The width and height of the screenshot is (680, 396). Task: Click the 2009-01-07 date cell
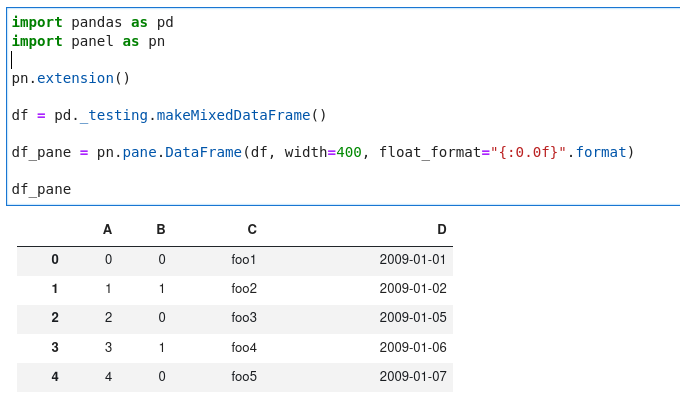(413, 376)
